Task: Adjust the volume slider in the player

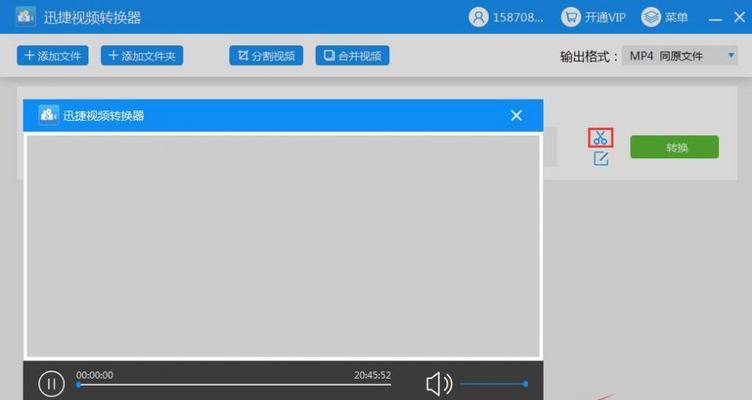Action: tap(494, 384)
